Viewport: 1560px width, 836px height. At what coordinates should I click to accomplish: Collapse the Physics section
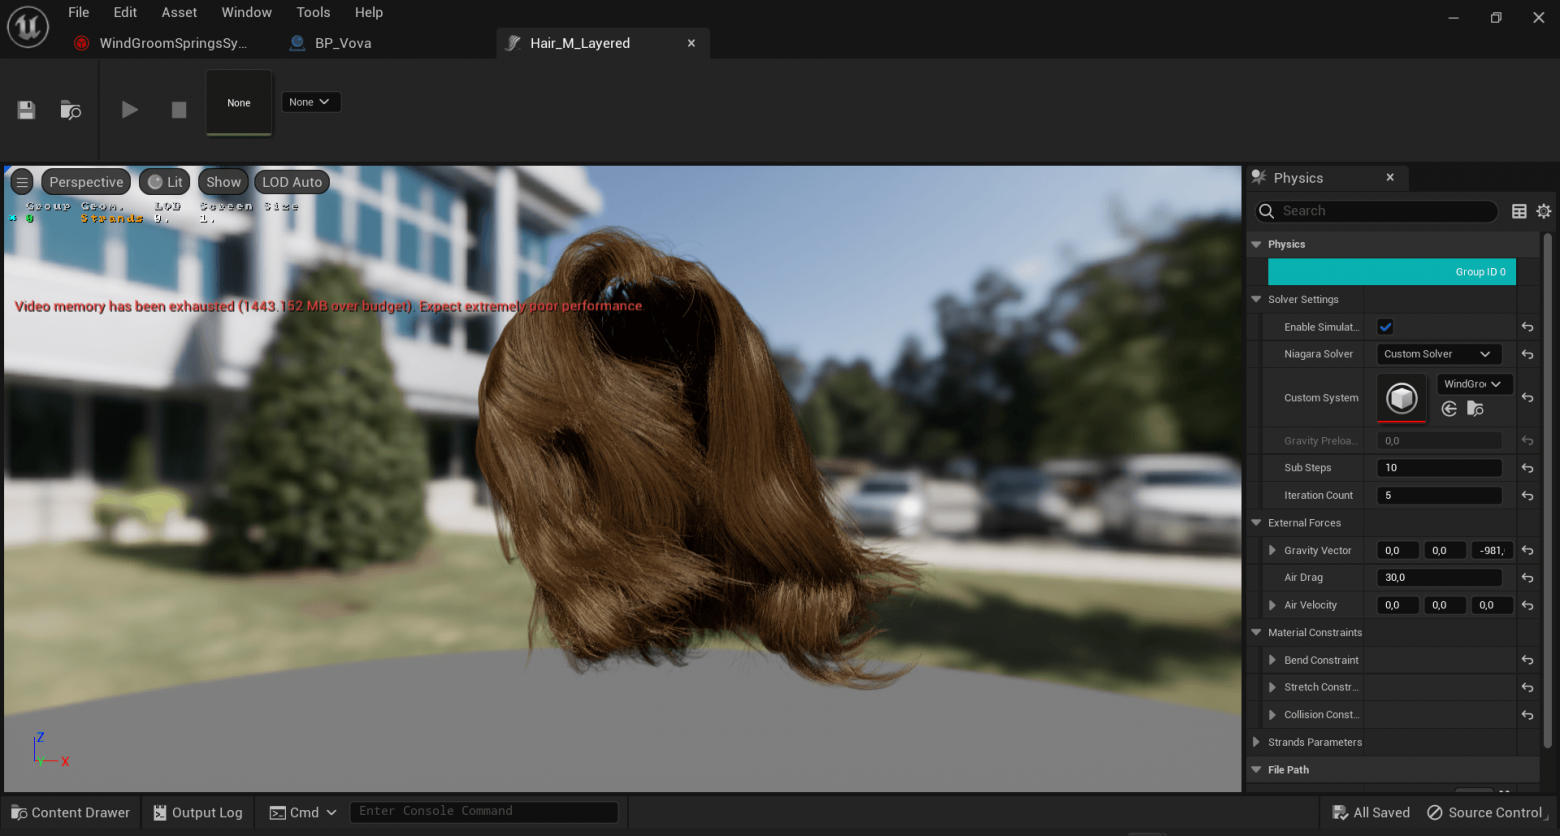click(x=1256, y=244)
